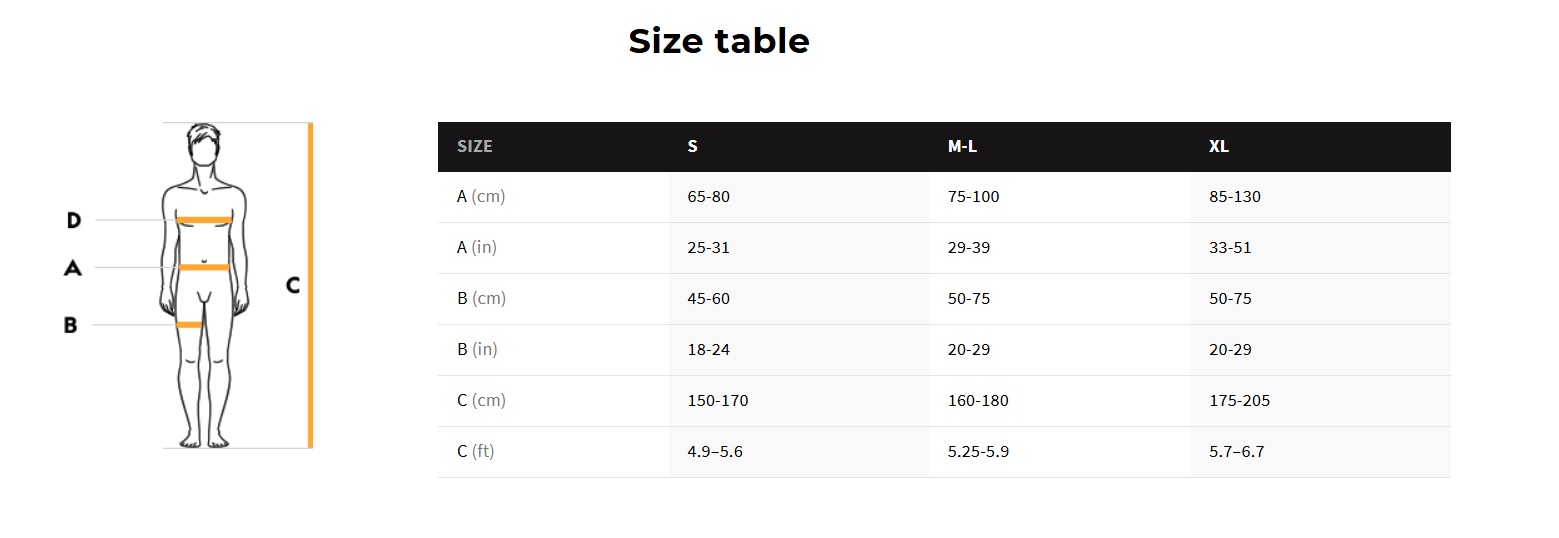This screenshot has height=538, width=1559.
Task: Click the 45-60 thigh value for S
Action: [x=708, y=299]
